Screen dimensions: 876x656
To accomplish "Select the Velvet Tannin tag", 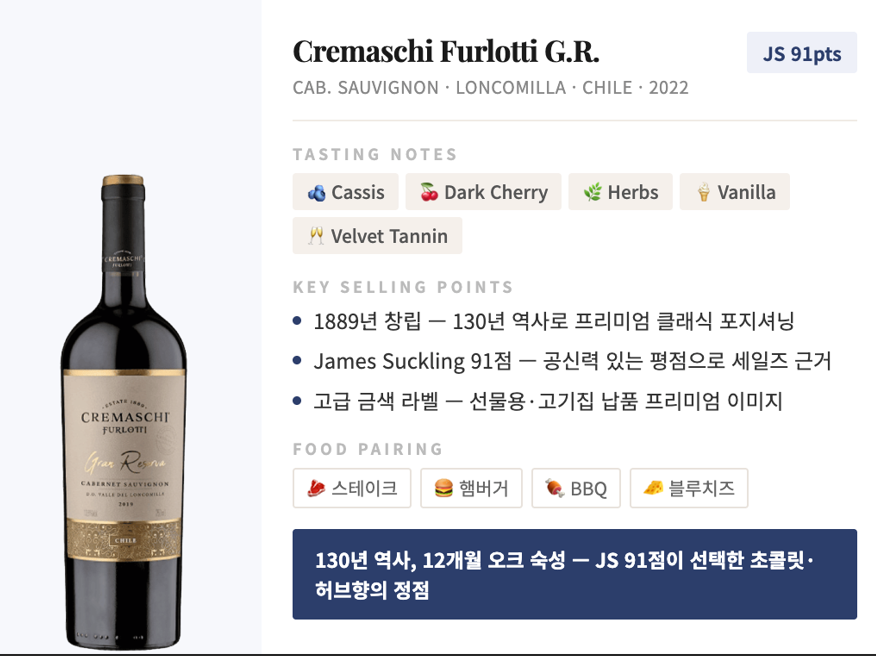I will pos(377,236).
